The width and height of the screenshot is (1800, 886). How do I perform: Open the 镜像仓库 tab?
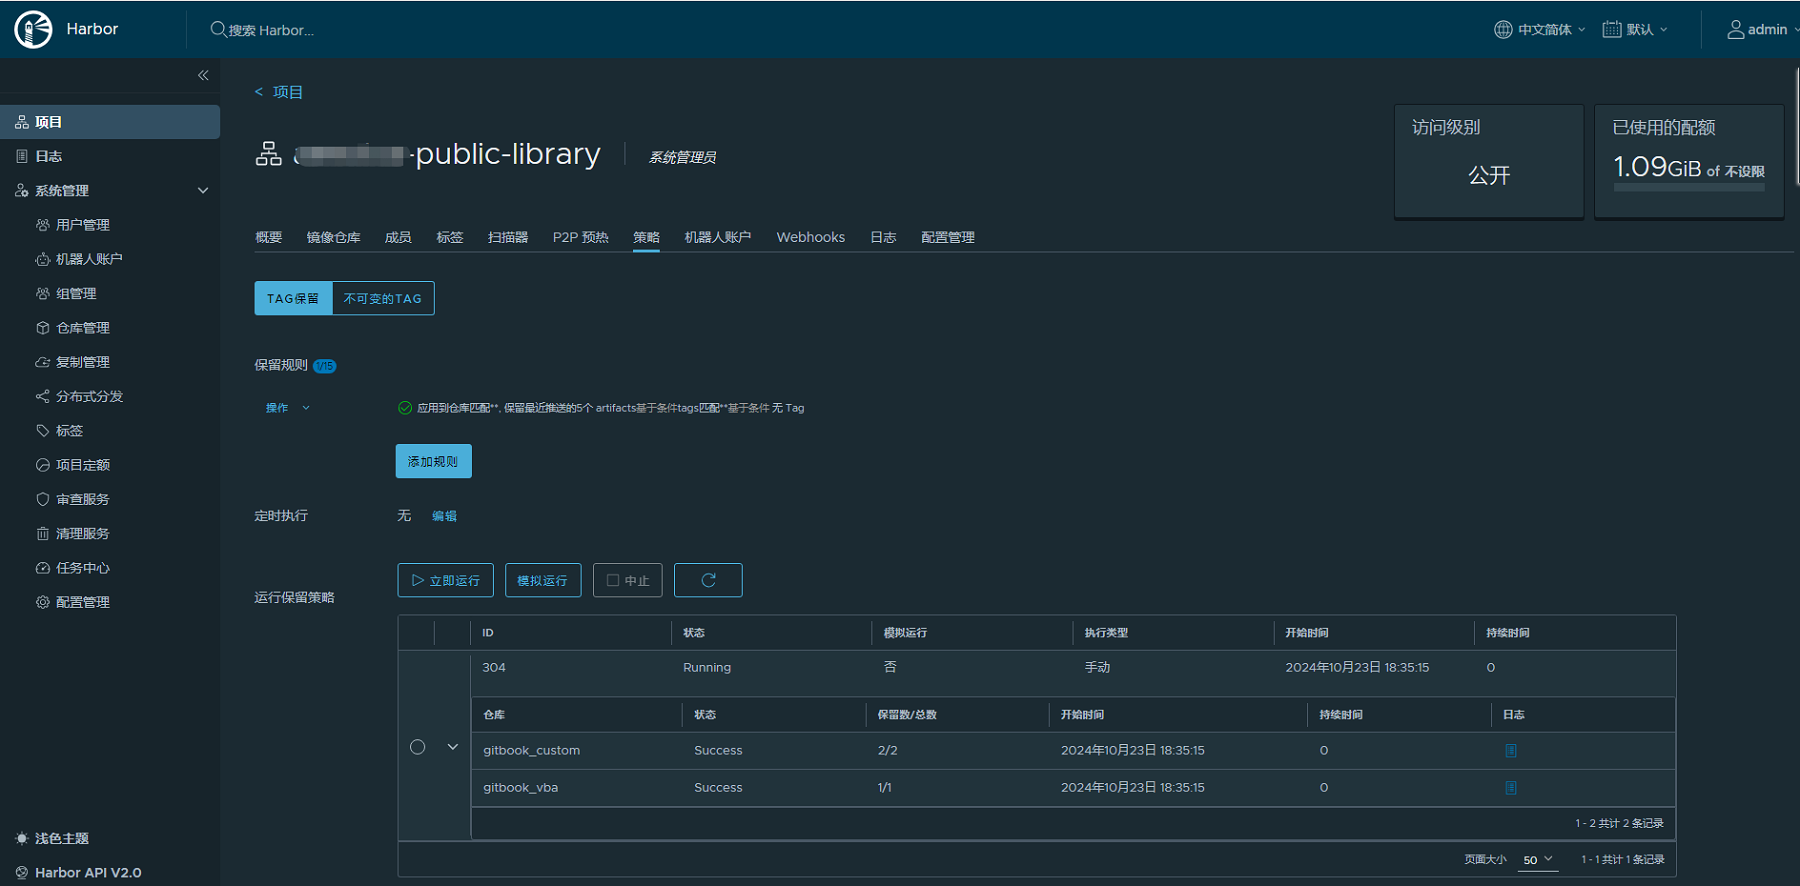333,237
